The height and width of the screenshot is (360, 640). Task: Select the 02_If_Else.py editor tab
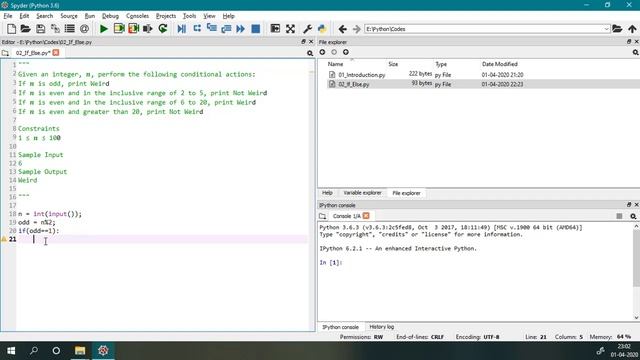point(33,53)
